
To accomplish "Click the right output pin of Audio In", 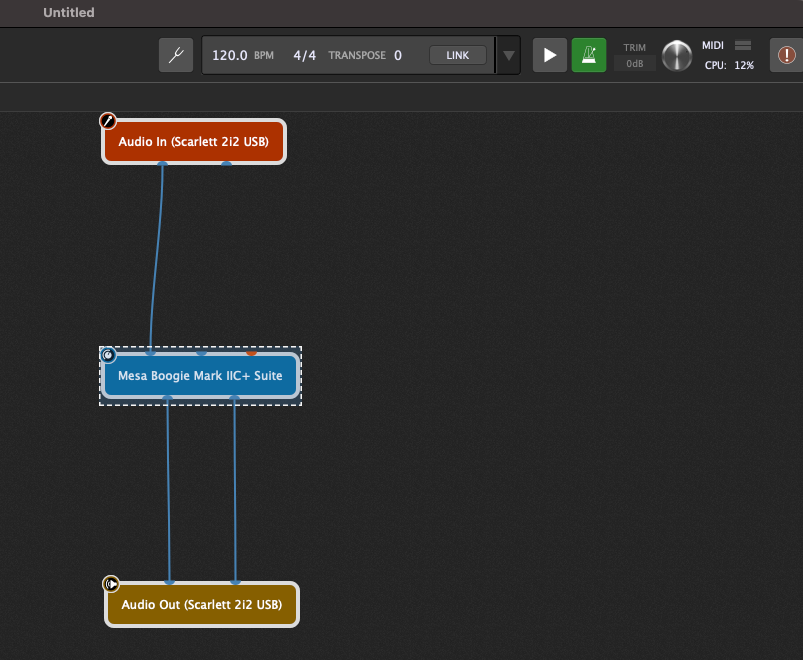I will point(226,164).
